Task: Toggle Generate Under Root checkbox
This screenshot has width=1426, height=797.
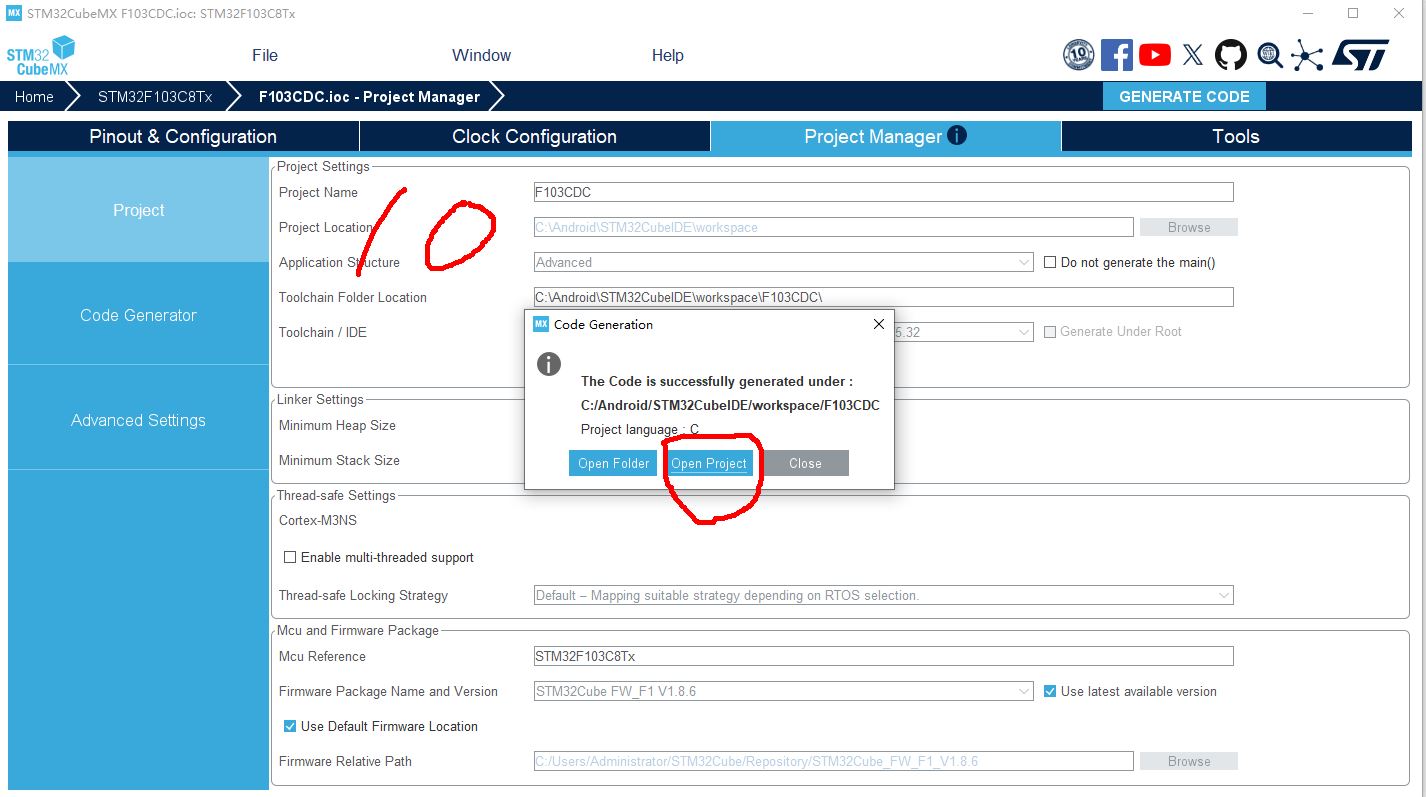Action: point(1050,331)
